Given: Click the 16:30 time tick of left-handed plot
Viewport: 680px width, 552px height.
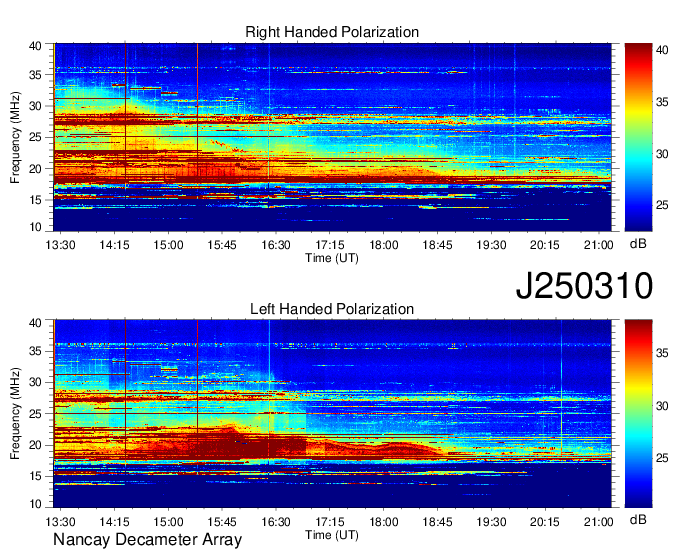Looking at the screenshot, I should [276, 522].
